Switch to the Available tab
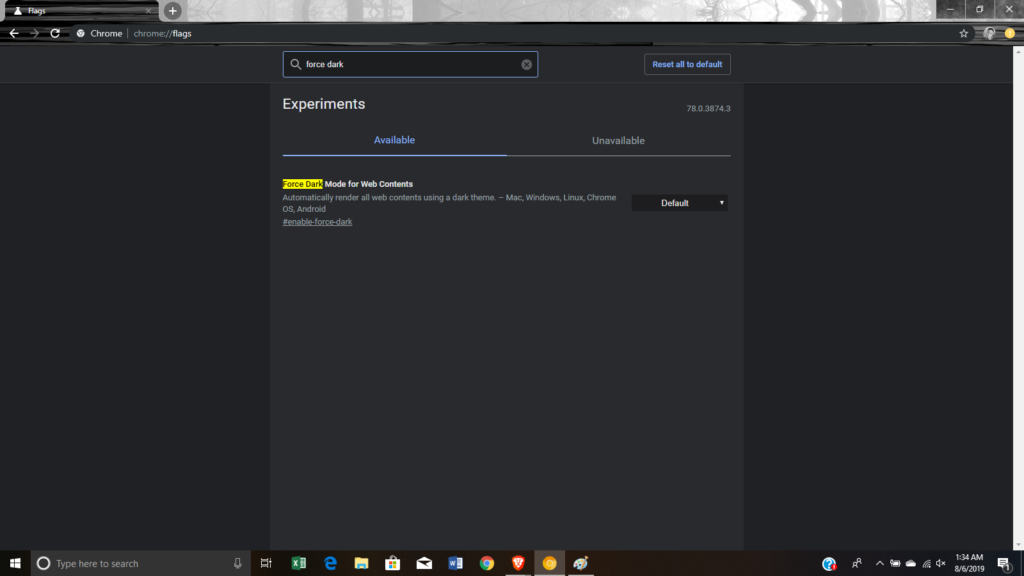Viewport: 1024px width, 576px height. click(394, 140)
